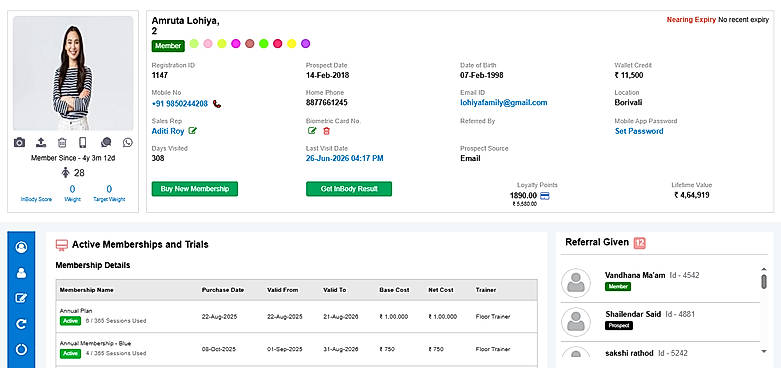Click the Buy New Membership button

click(195, 189)
